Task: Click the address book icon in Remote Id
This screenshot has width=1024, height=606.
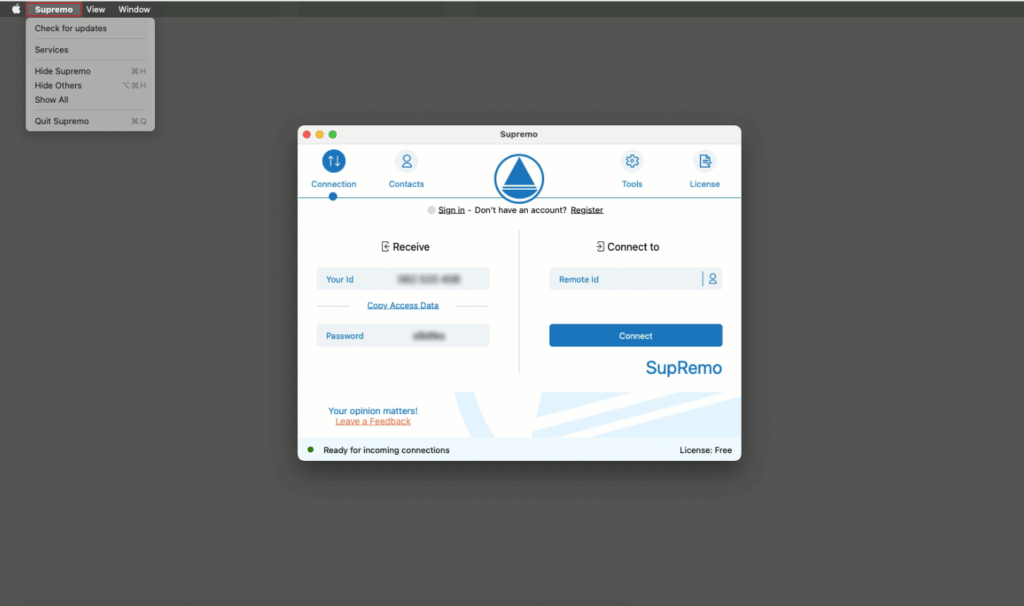Action: 712,279
